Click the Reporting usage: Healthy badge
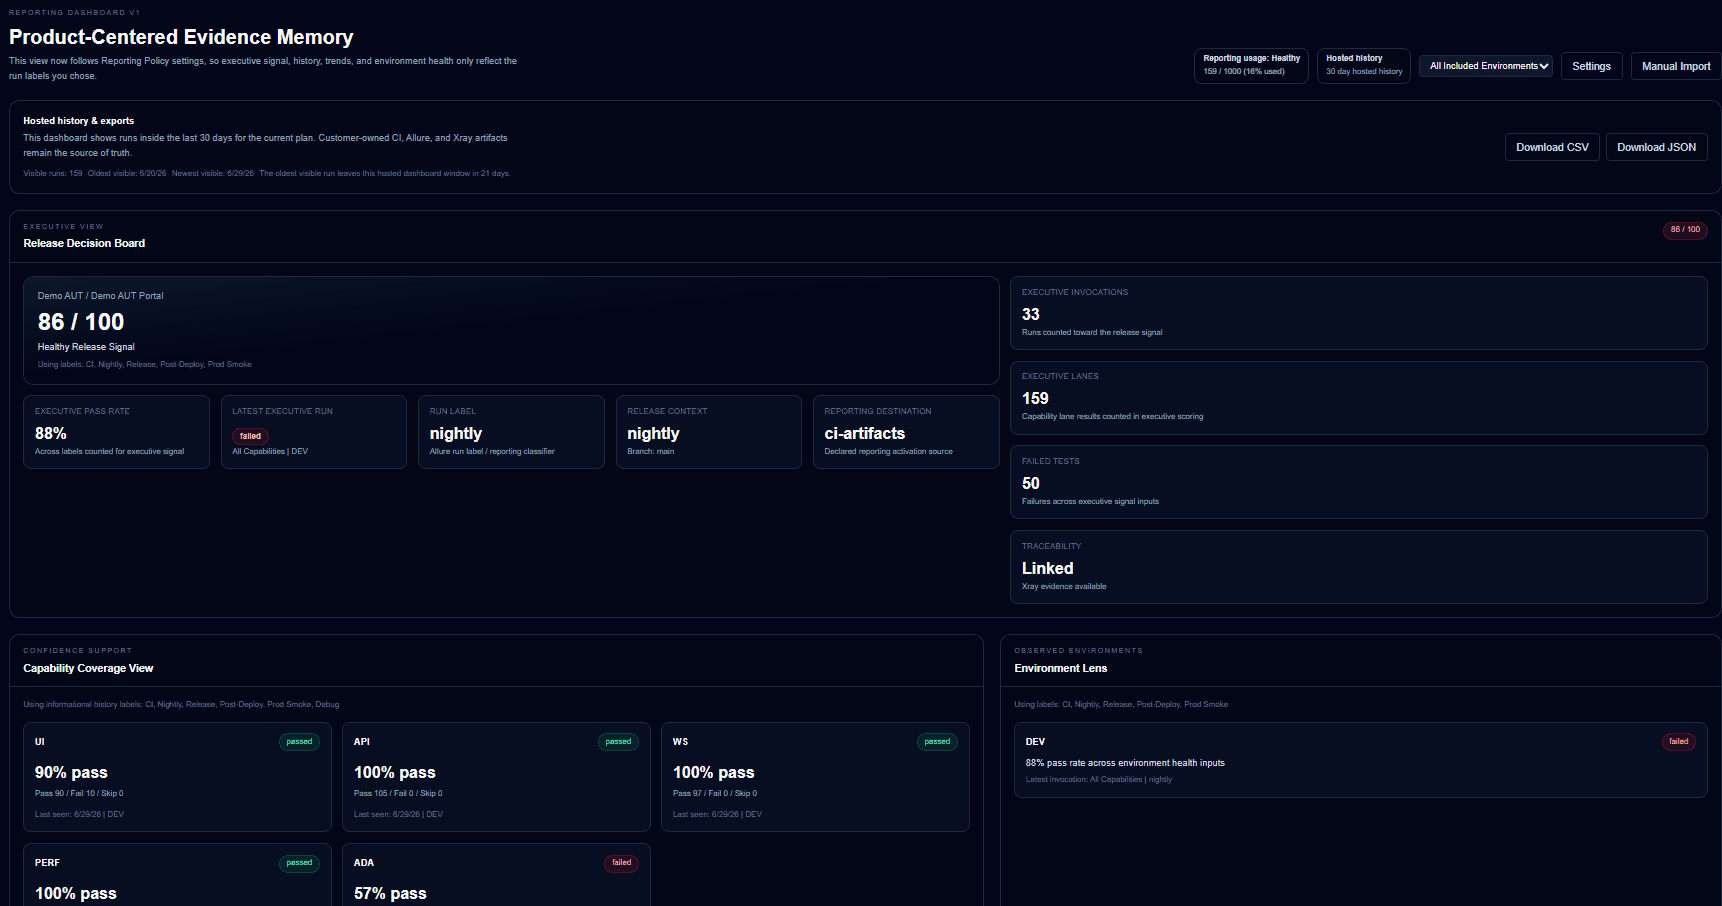This screenshot has width=1722, height=906. (x=1251, y=65)
